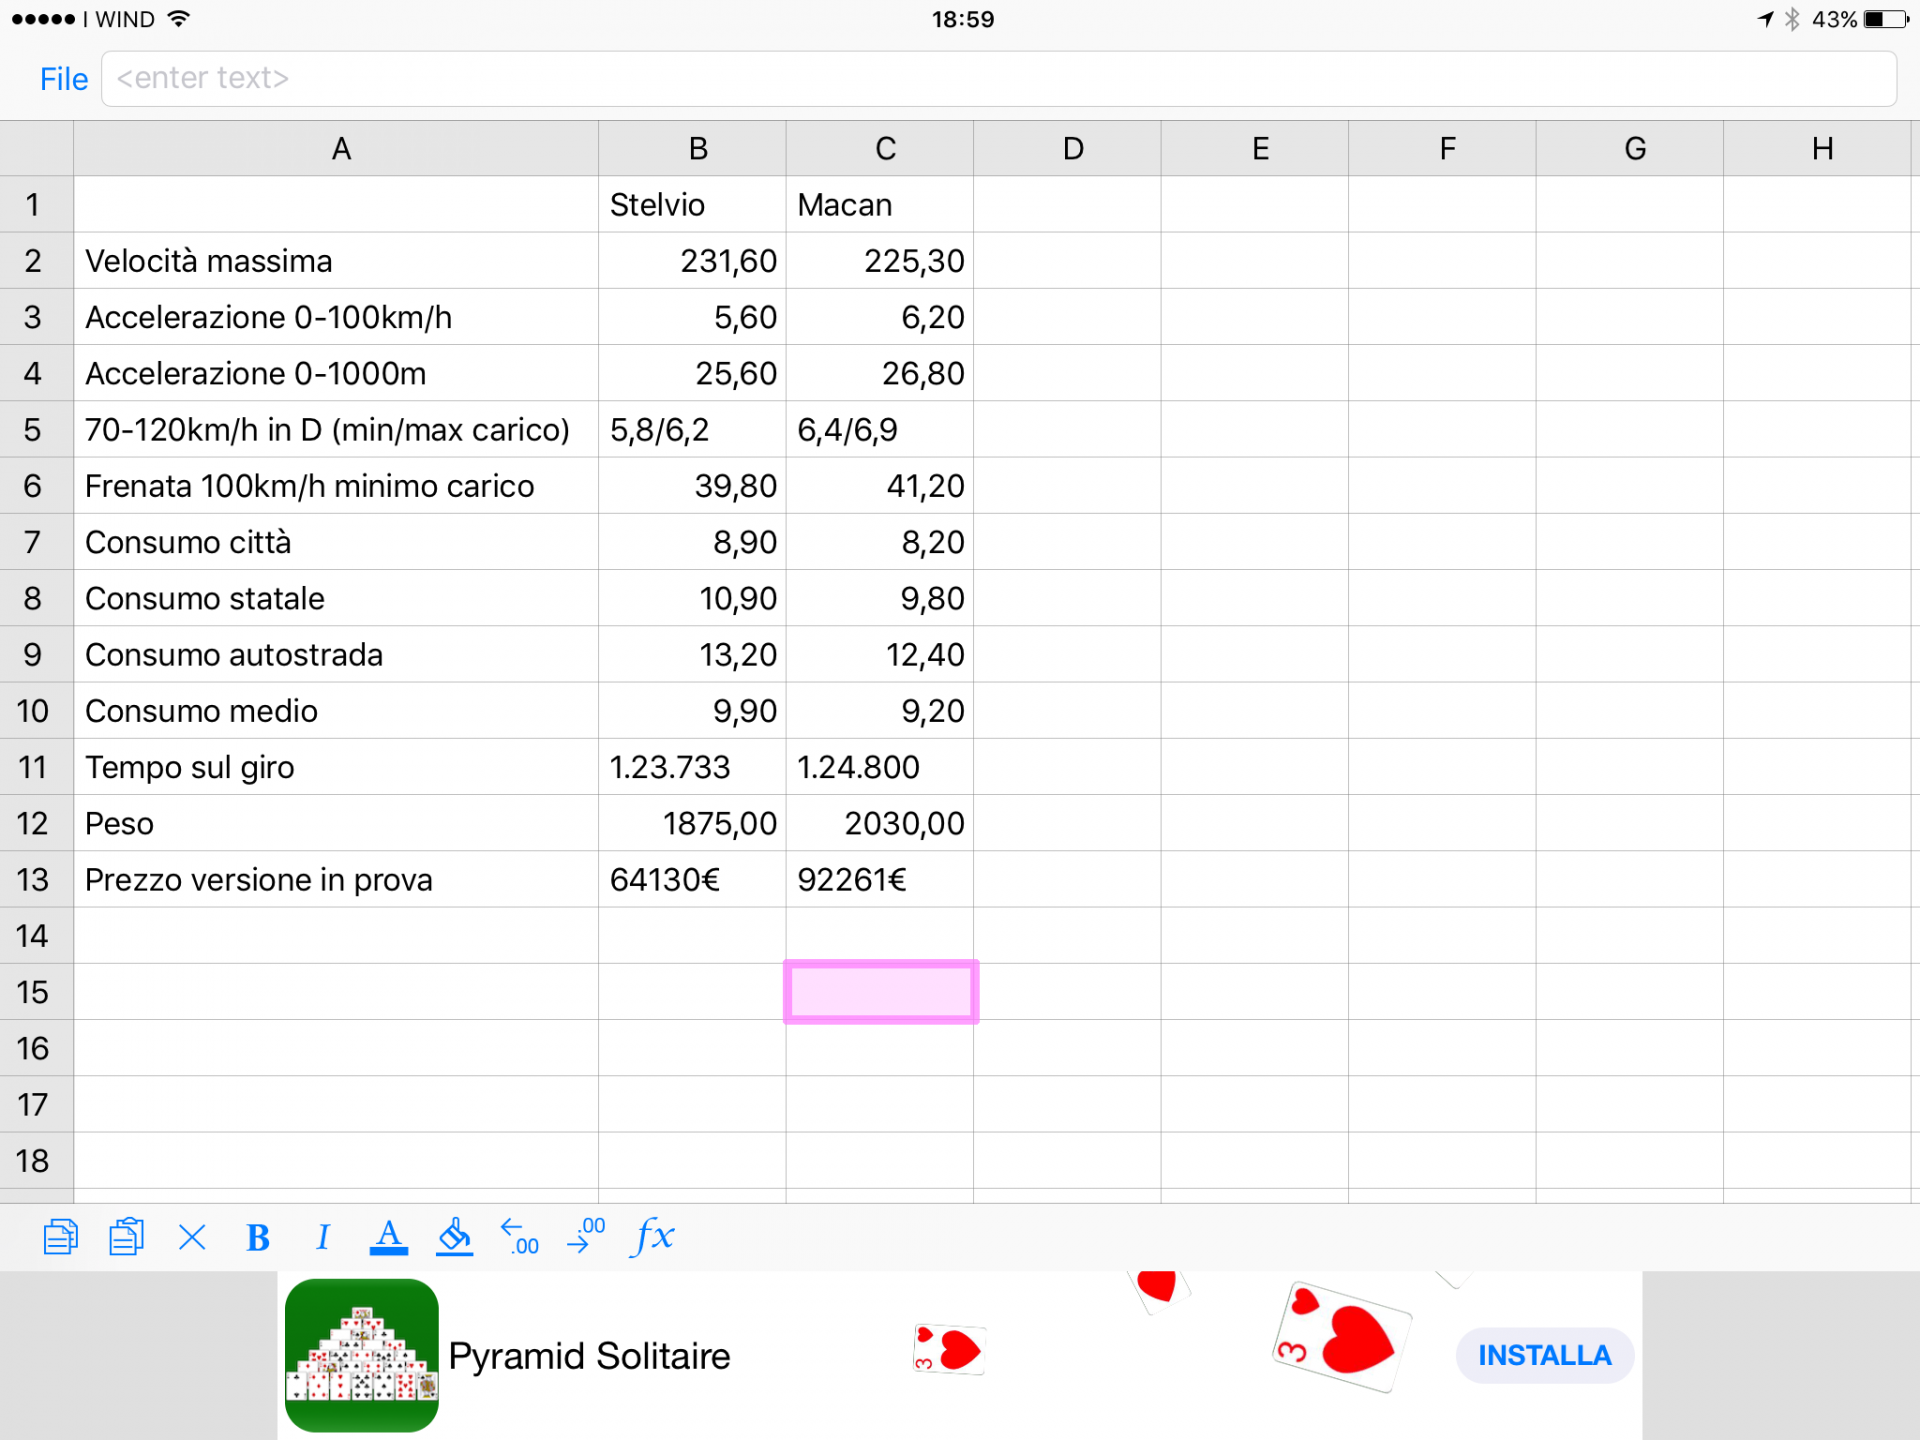Open the cell fill color bucket
This screenshot has height=1440, width=1920.
455,1237
